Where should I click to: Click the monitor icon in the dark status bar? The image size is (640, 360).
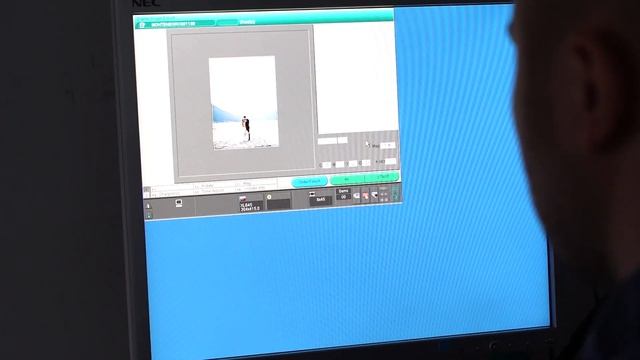coord(179,203)
